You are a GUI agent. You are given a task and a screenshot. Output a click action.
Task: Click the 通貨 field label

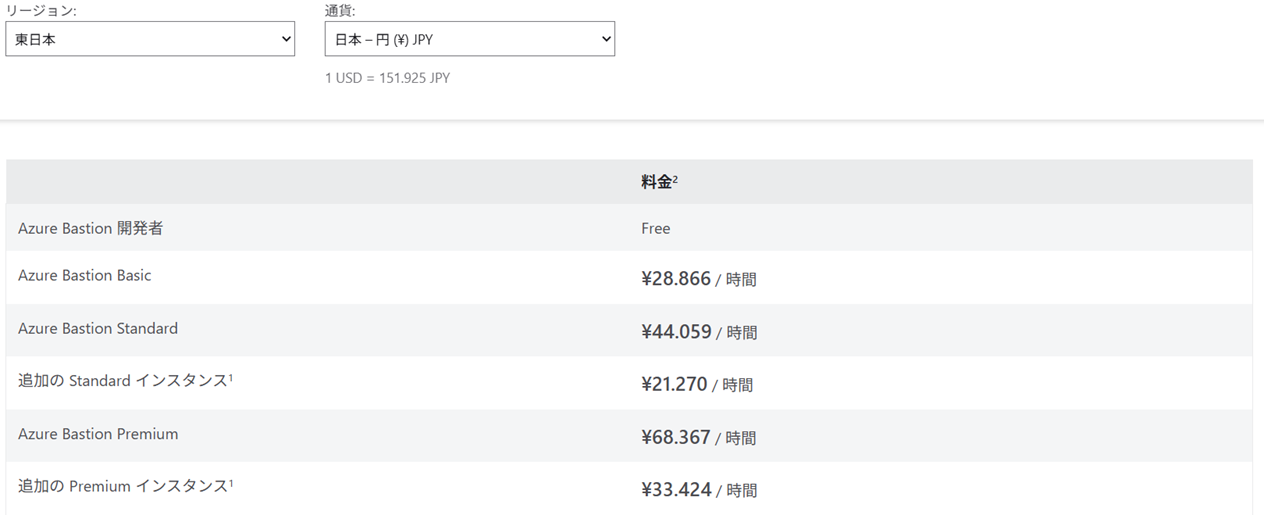tap(340, 10)
